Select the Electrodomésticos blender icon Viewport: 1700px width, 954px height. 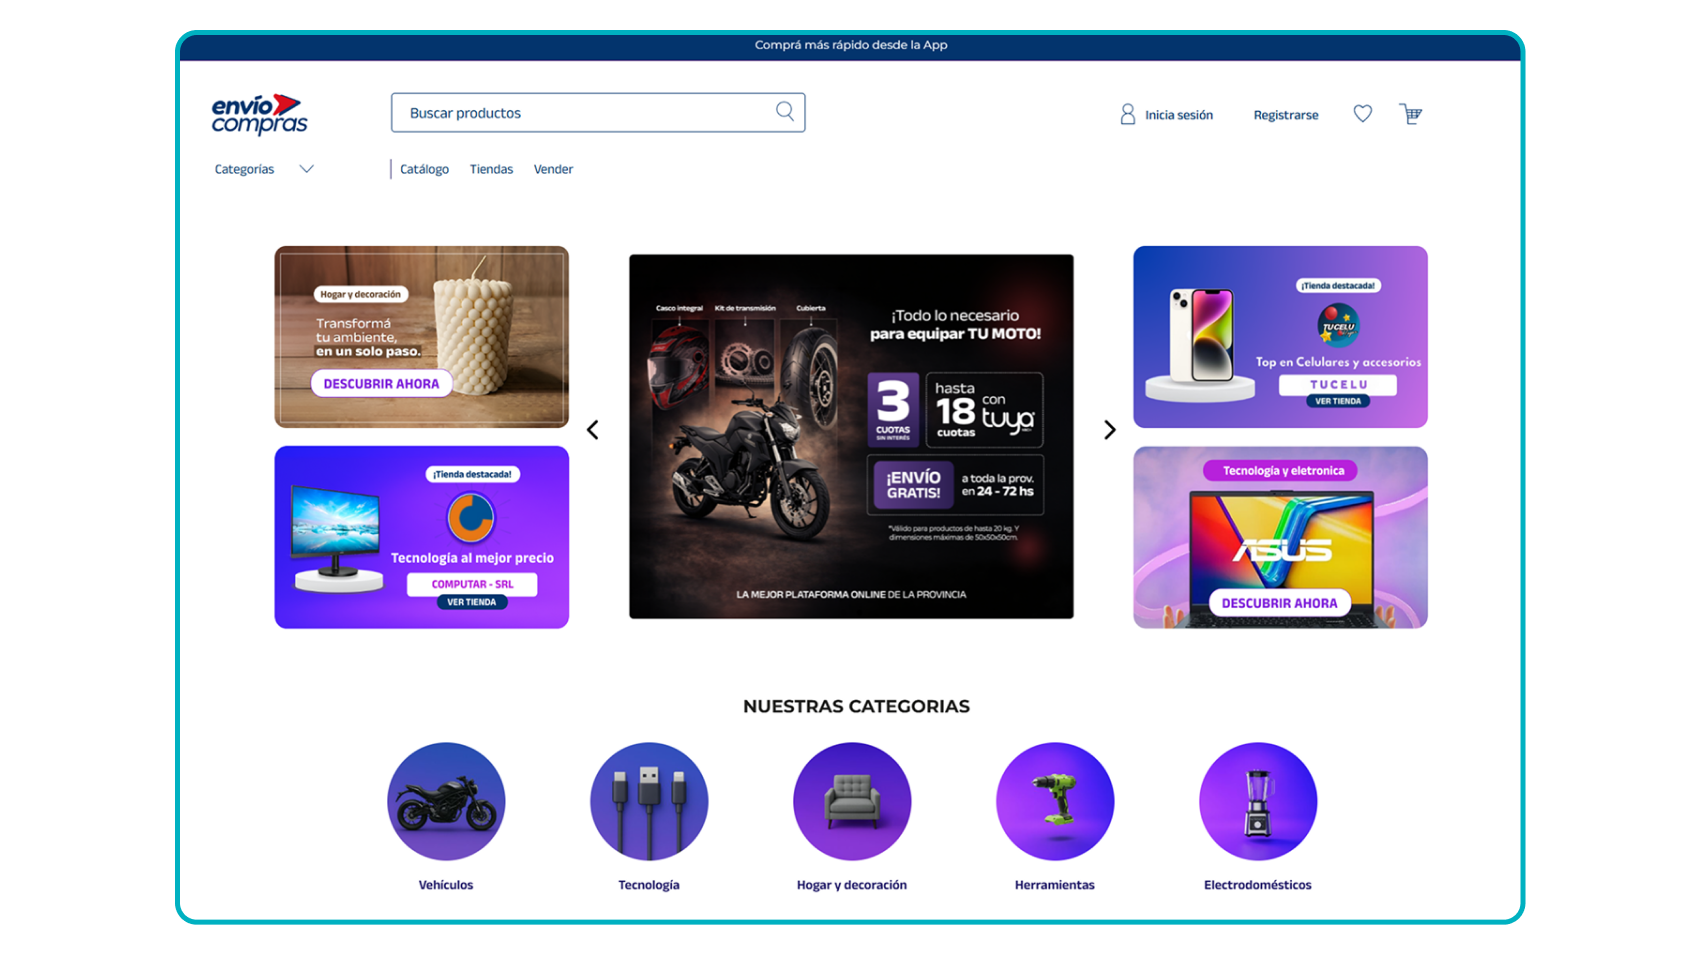tap(1258, 801)
